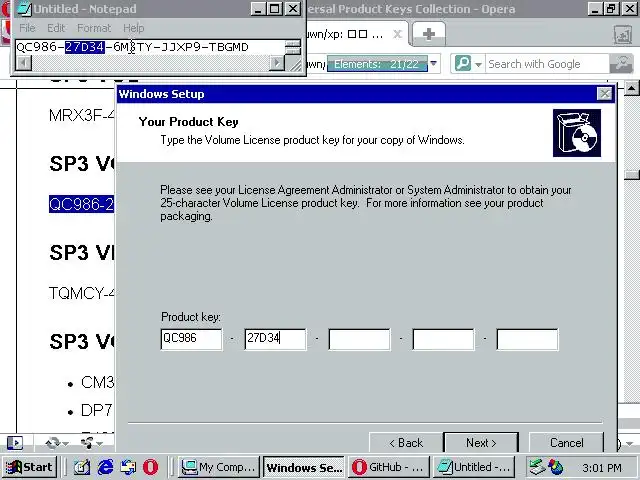The width and height of the screenshot is (640, 480).
Task: Click the Notepad title bar icon
Action: [x=24, y=9]
